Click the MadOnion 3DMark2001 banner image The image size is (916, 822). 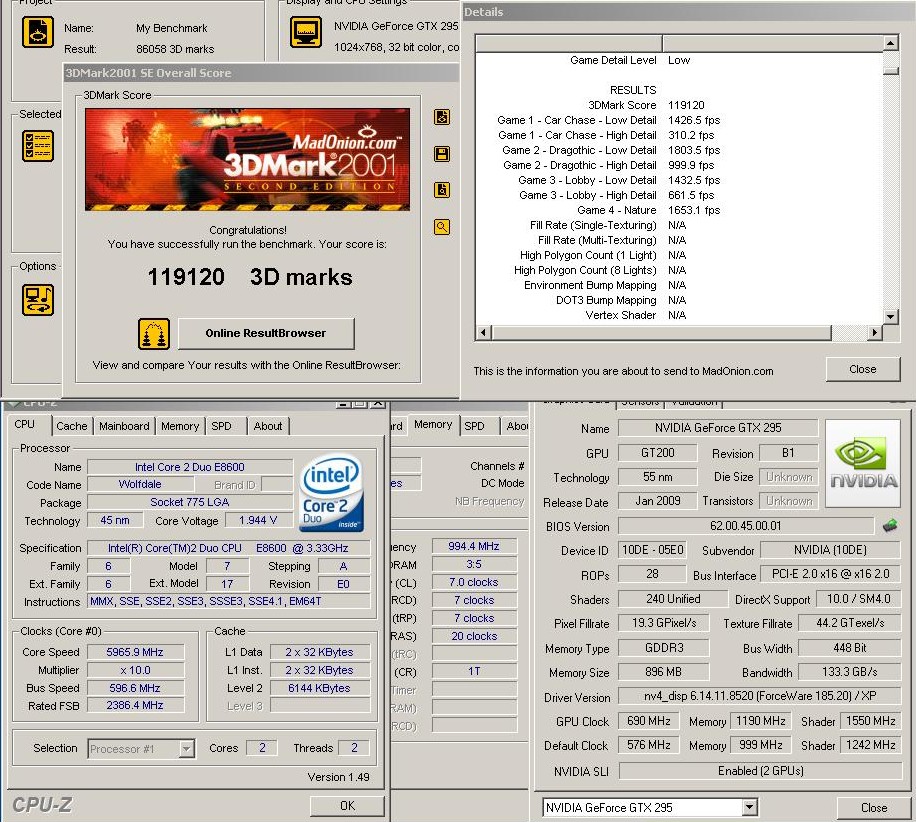click(248, 159)
